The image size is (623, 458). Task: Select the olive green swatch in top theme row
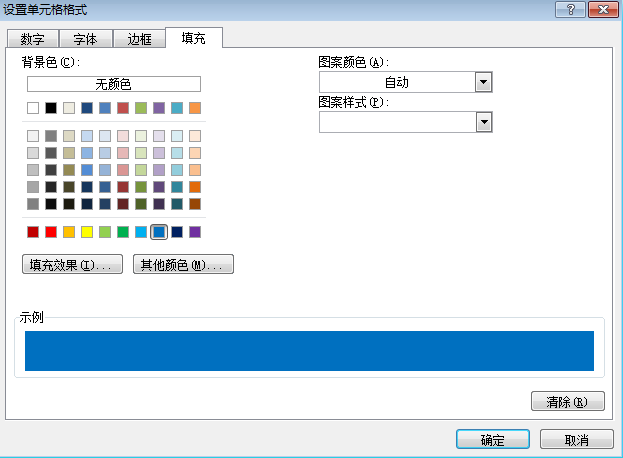click(x=141, y=108)
